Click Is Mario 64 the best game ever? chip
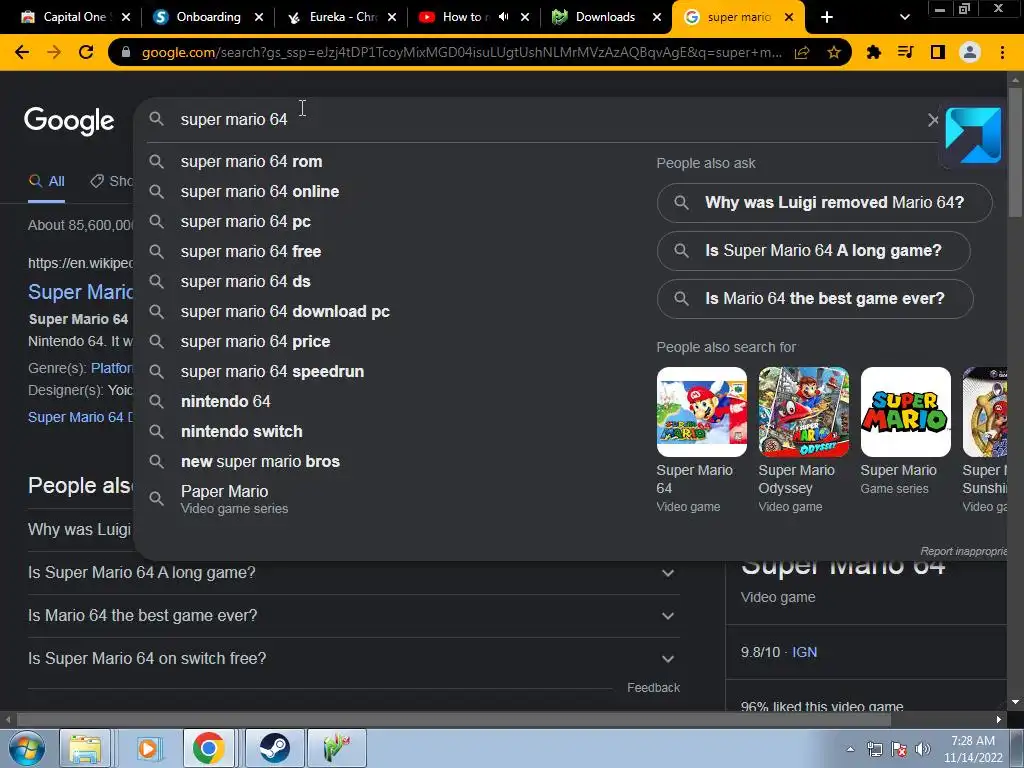Image resolution: width=1024 pixels, height=768 pixels. (x=815, y=299)
